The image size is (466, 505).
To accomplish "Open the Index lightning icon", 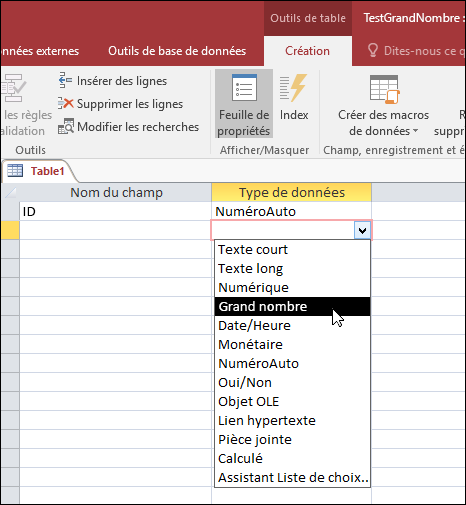I will tap(293, 88).
